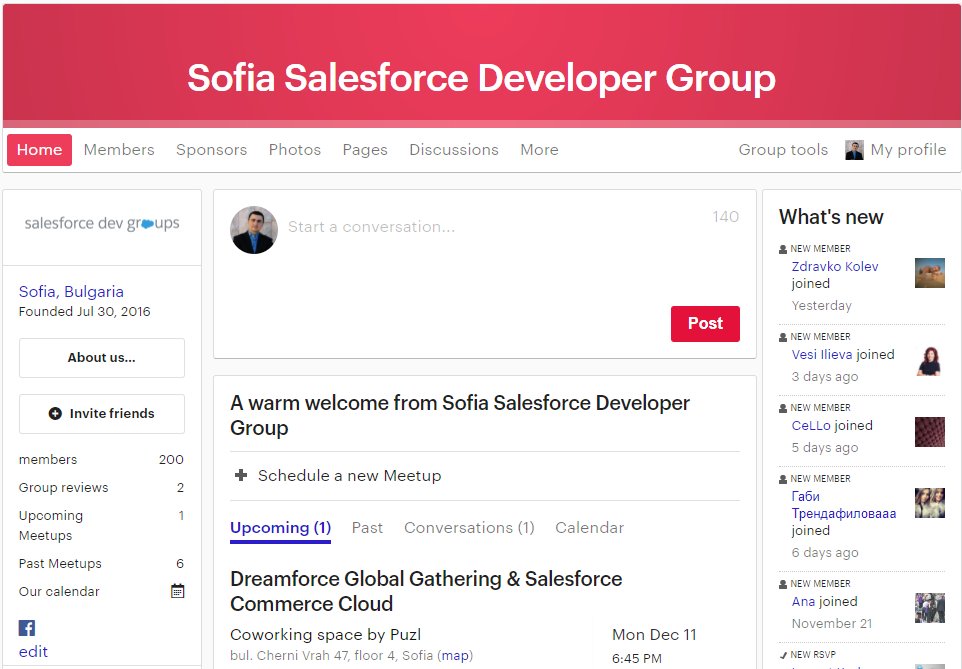Open the members count link
Image resolution: width=962 pixels, height=669 pixels.
101,459
